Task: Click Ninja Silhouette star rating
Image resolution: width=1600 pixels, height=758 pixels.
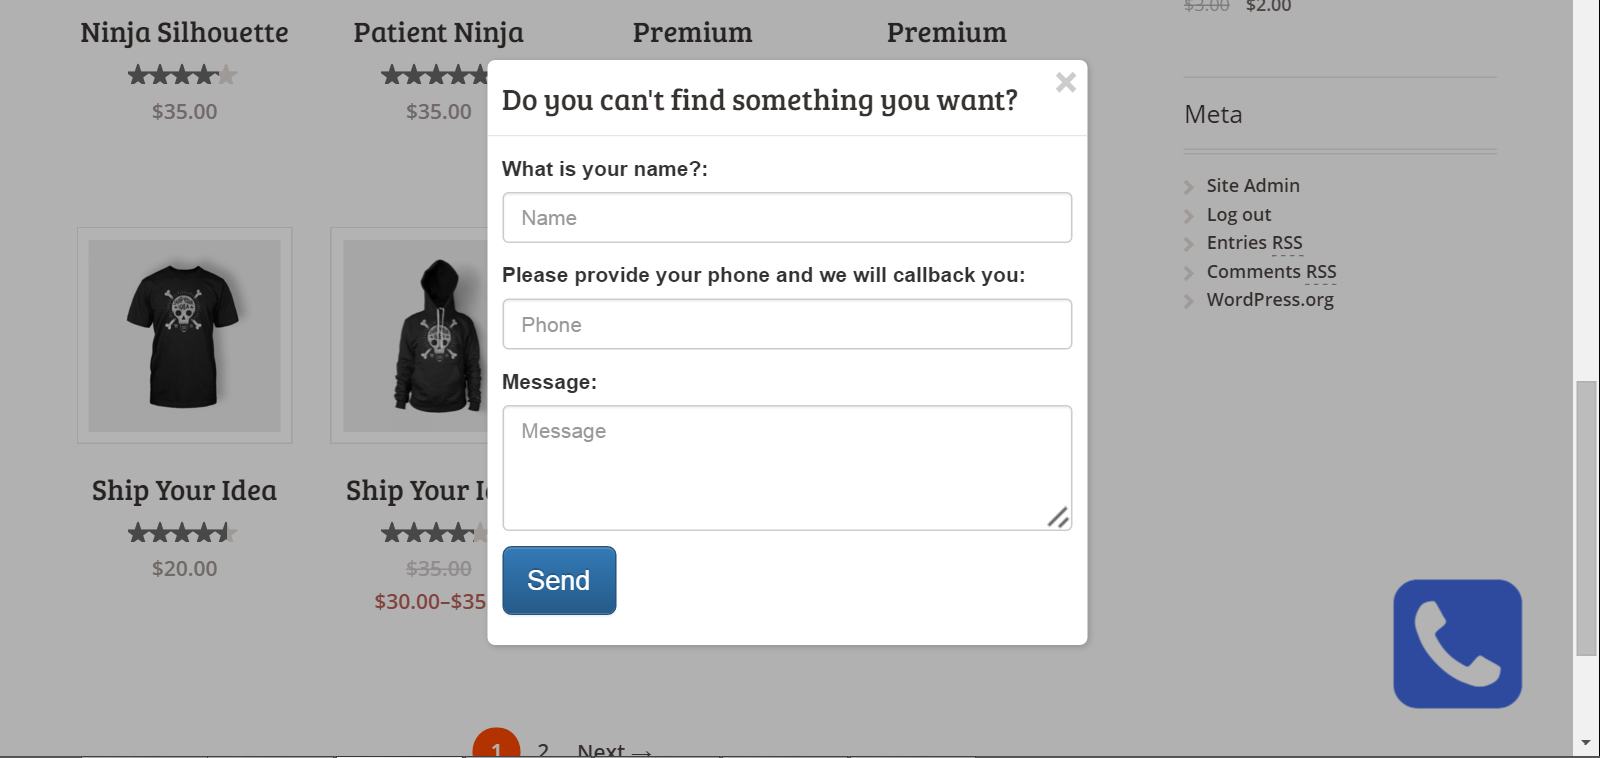Action: pos(183,75)
